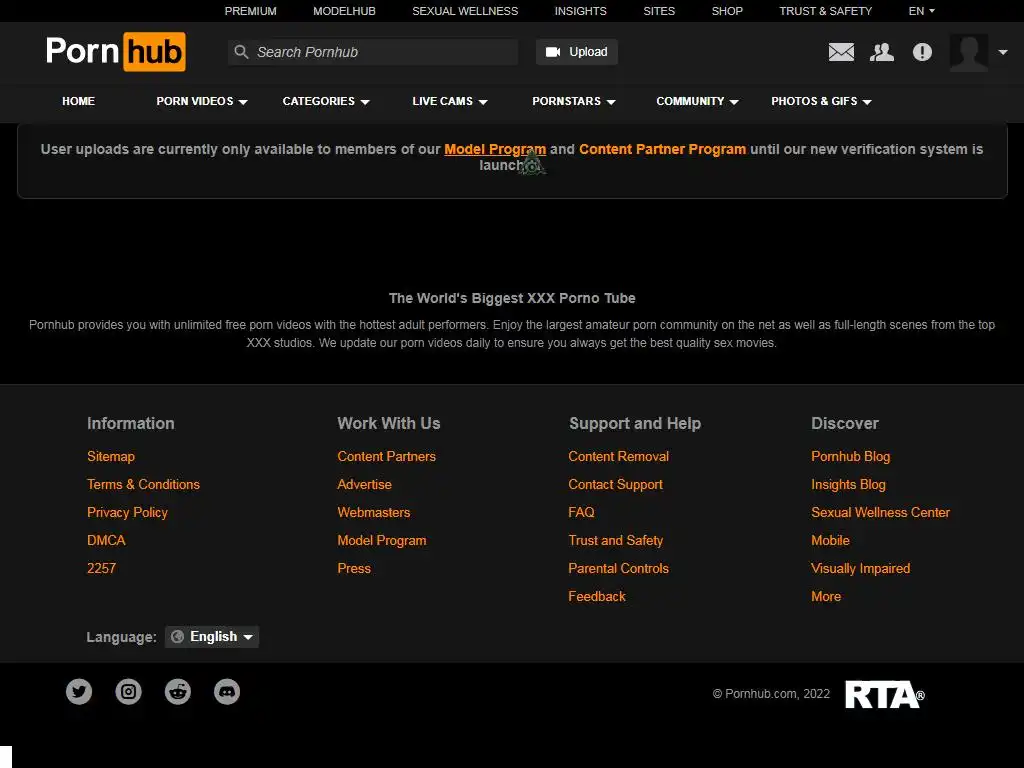Open the Mobile footer link
The image size is (1024, 768).
coord(830,541)
